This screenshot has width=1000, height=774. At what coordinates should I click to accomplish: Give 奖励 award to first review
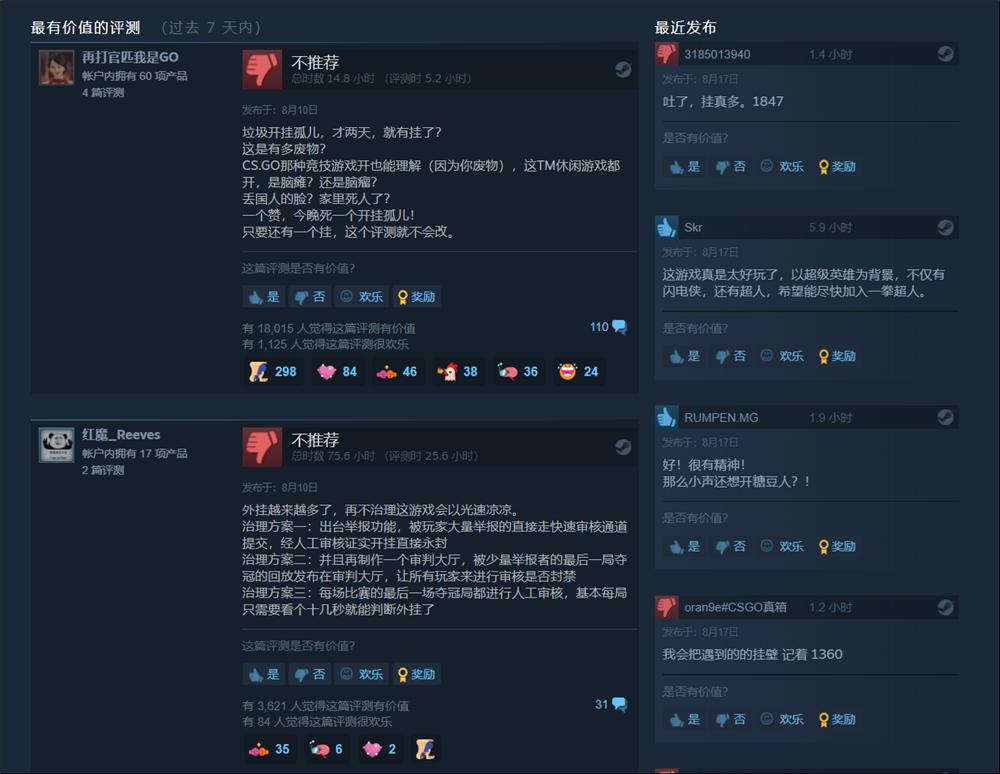point(416,296)
